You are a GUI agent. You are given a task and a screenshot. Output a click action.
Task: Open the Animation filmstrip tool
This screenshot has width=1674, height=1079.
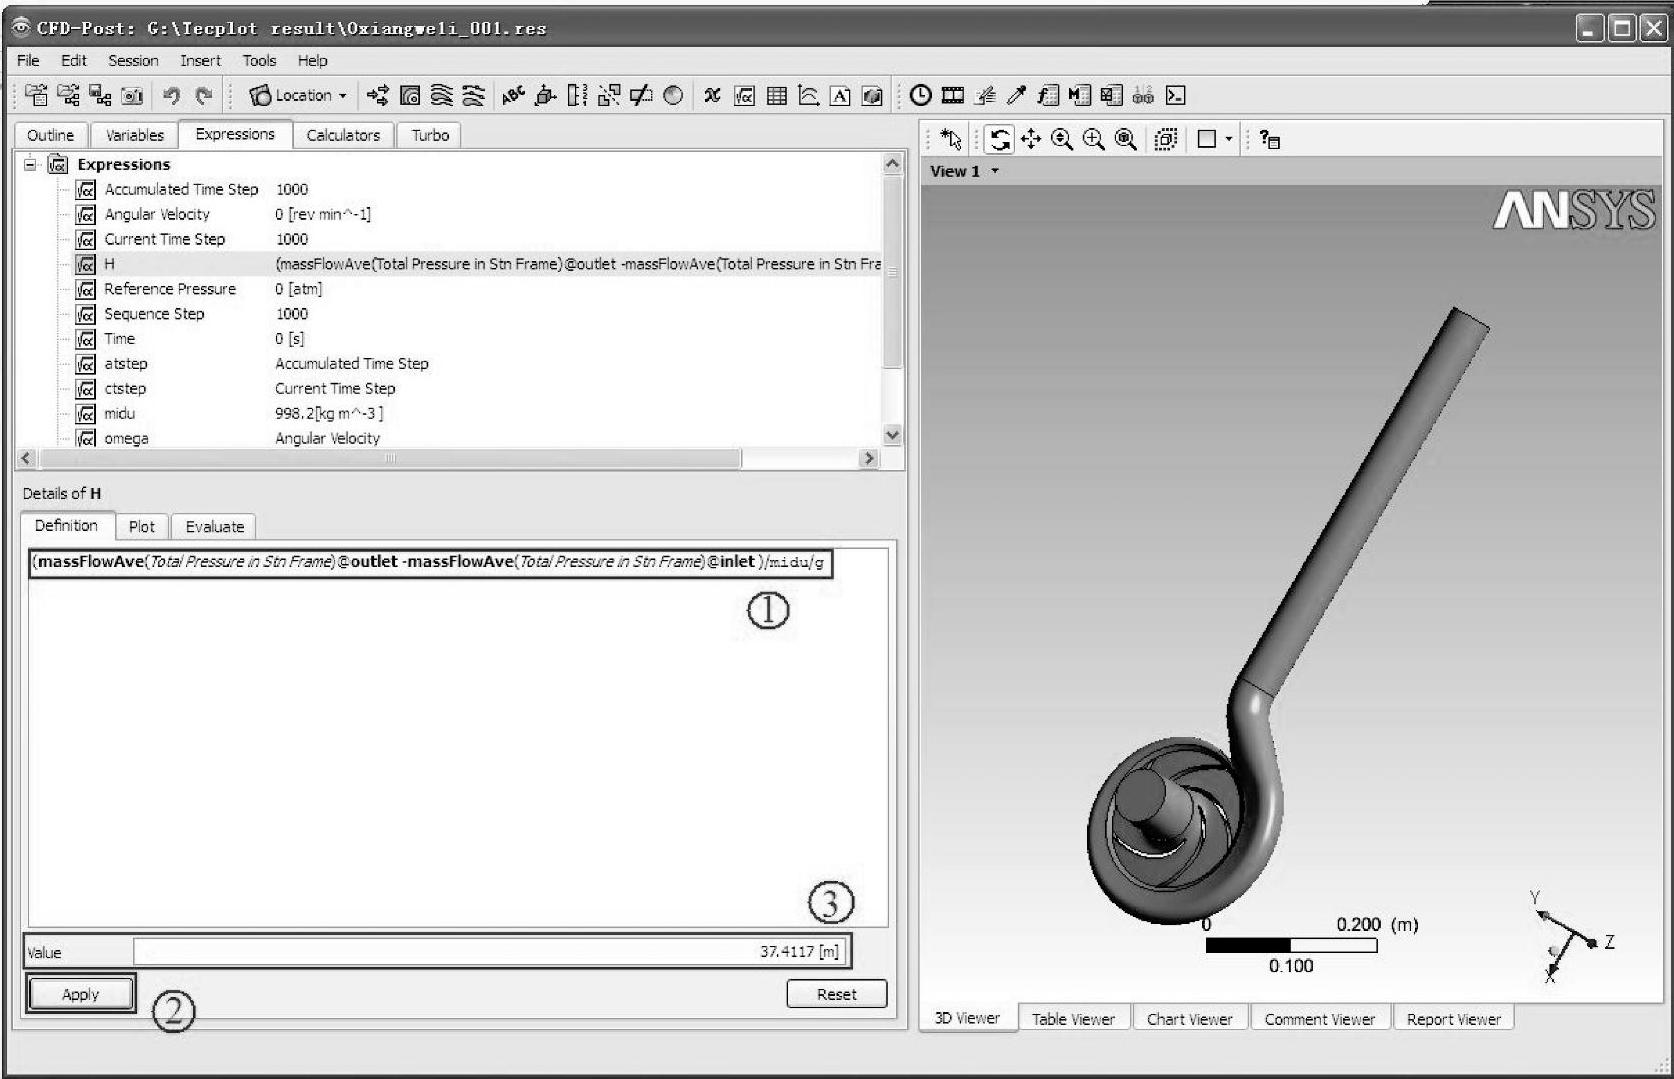click(x=953, y=96)
